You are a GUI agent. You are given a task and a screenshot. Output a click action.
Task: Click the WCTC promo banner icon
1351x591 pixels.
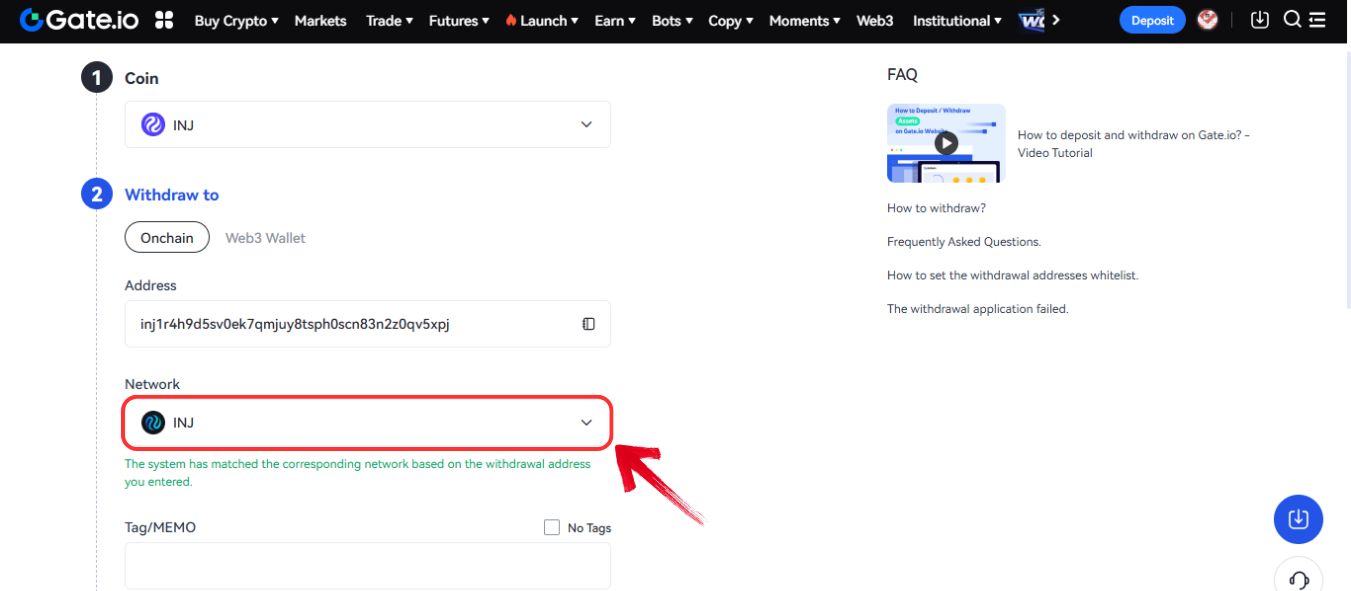point(1031,20)
